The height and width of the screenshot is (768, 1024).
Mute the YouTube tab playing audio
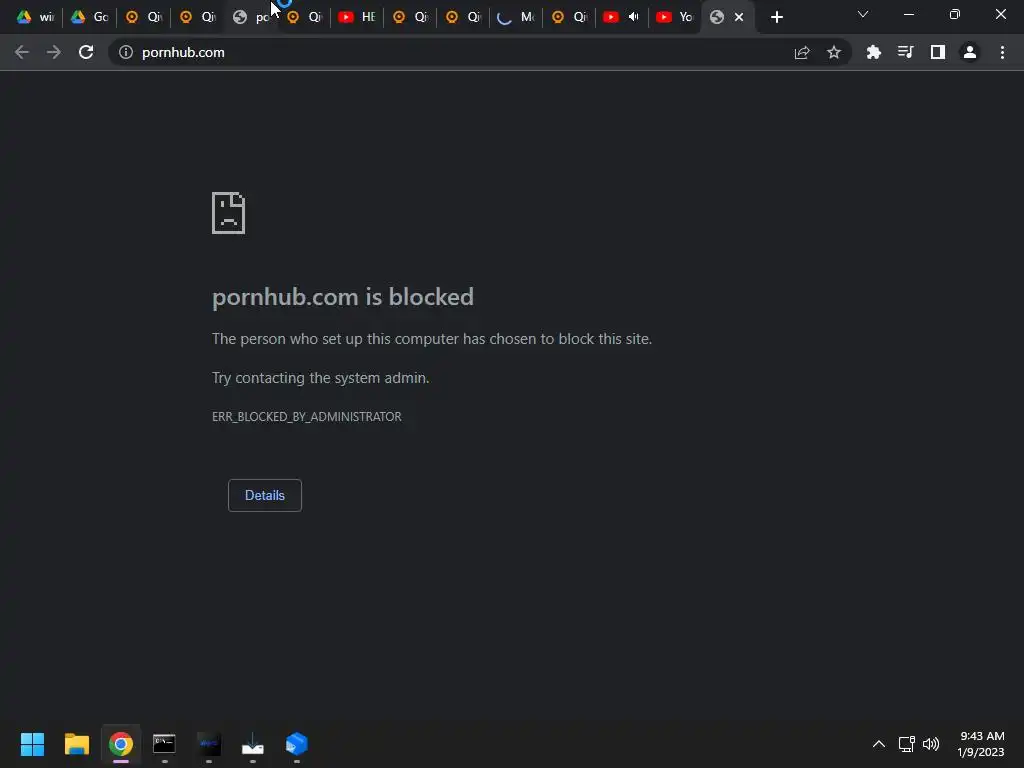pyautogui.click(x=633, y=17)
